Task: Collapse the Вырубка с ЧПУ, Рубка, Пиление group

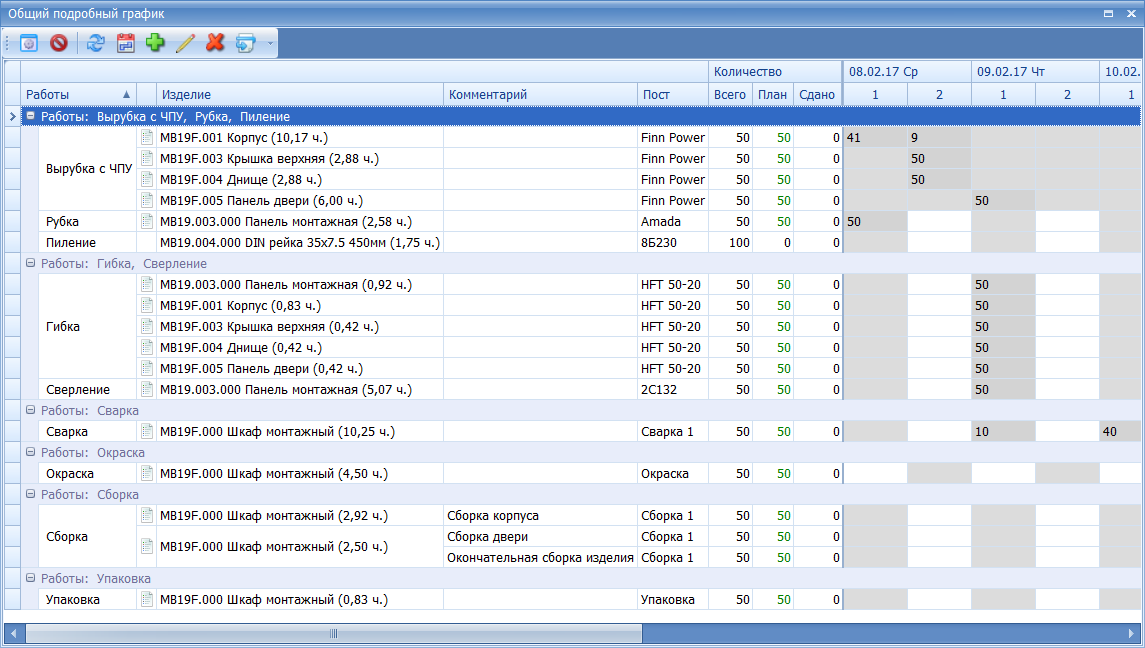Action: [30, 117]
